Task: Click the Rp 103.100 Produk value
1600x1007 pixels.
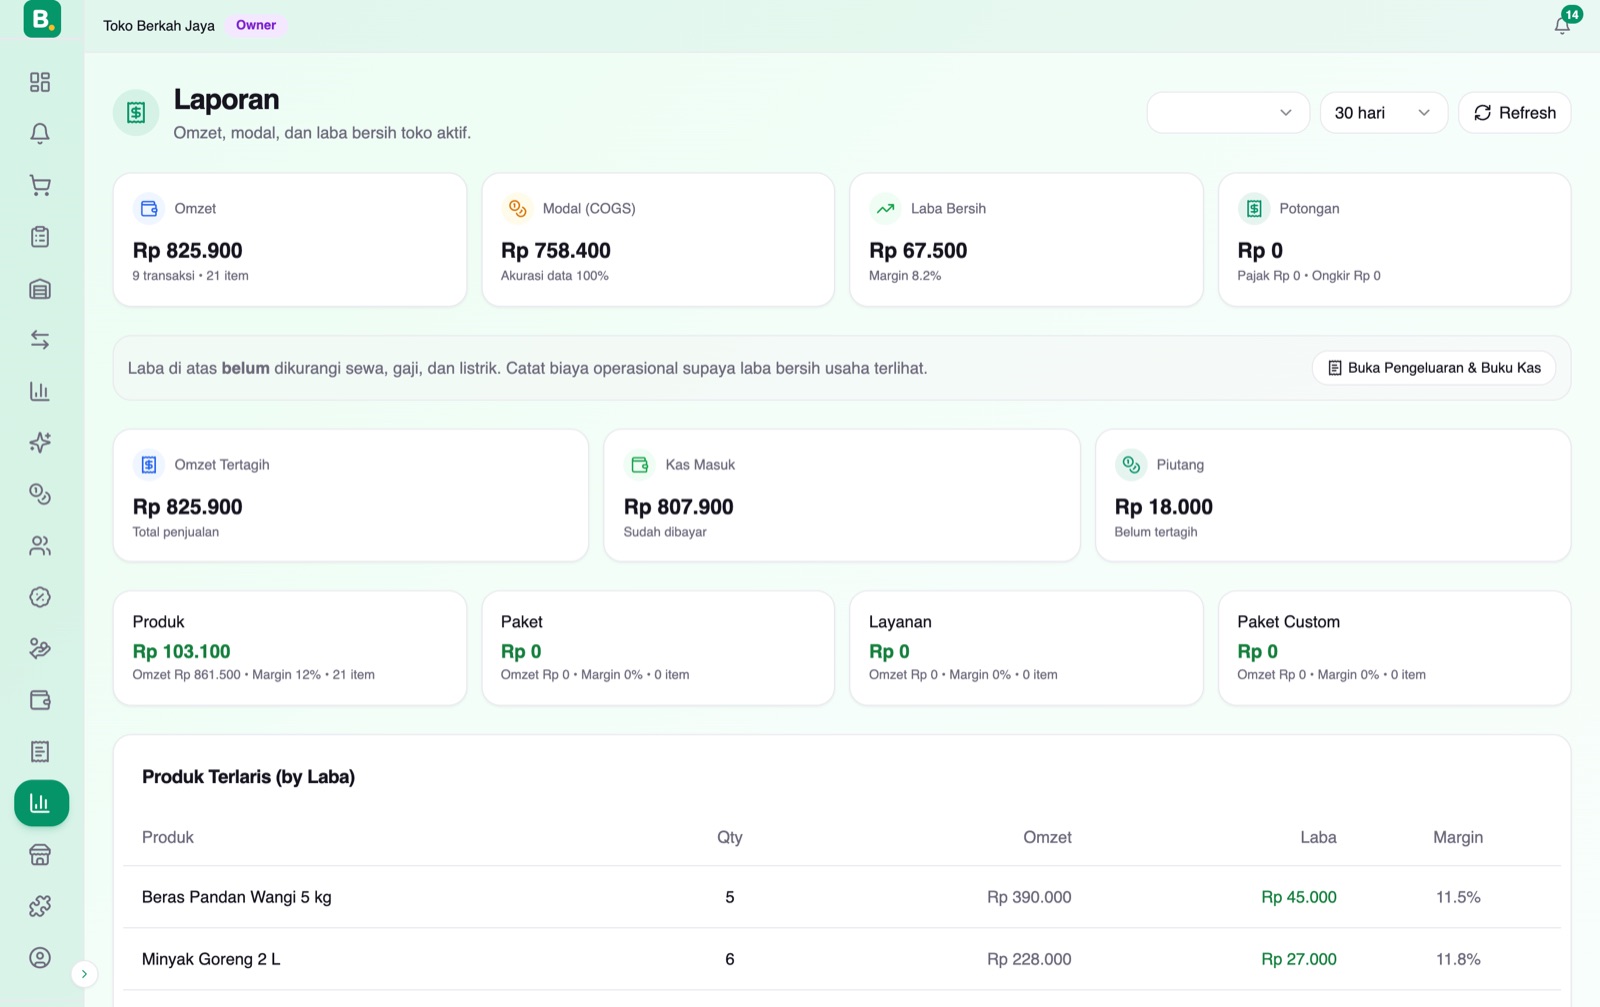Action: click(182, 651)
